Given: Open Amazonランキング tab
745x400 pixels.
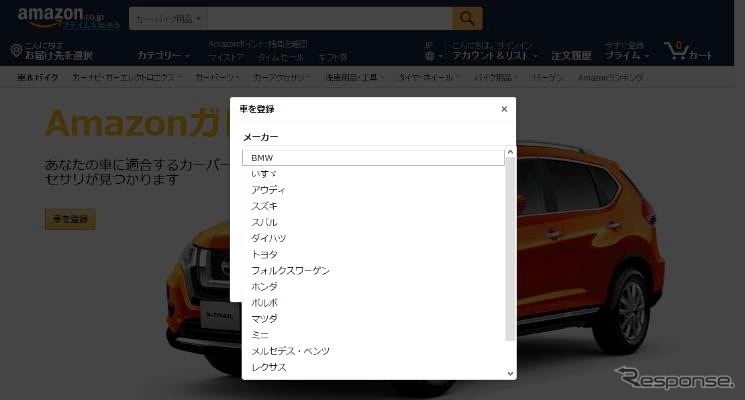Looking at the screenshot, I should click(x=611, y=77).
